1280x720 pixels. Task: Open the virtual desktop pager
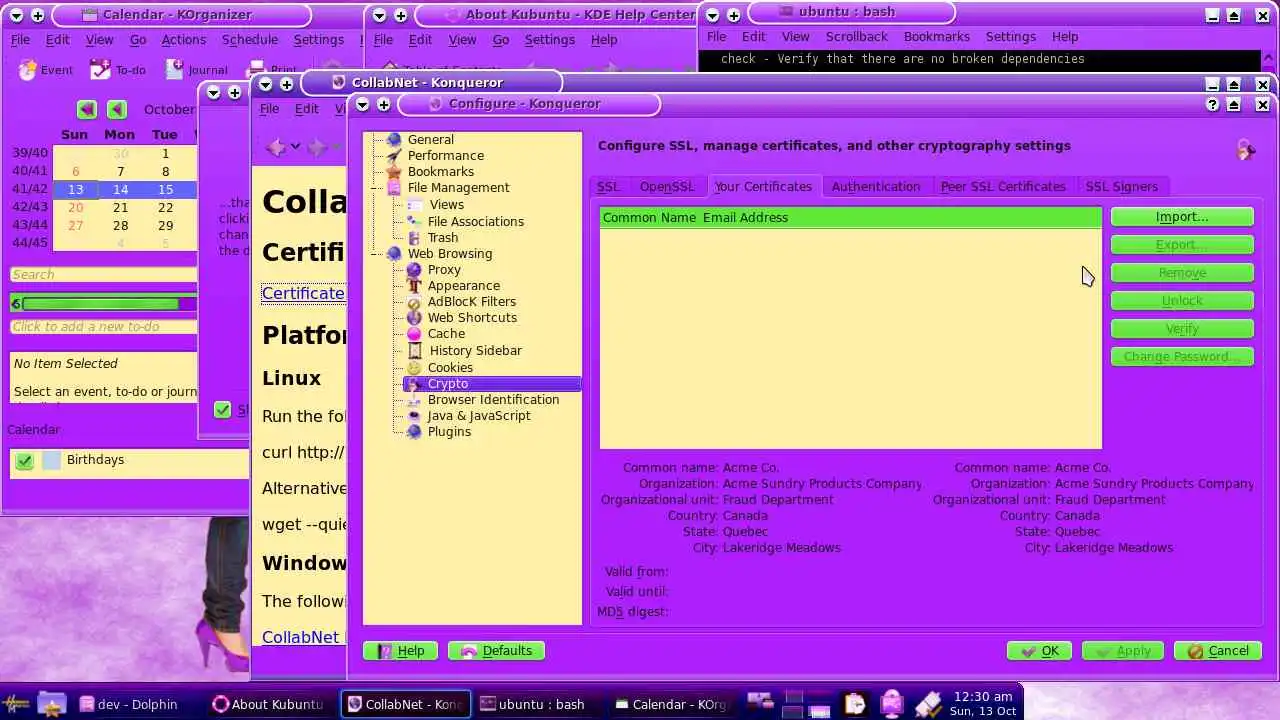(x=808, y=704)
